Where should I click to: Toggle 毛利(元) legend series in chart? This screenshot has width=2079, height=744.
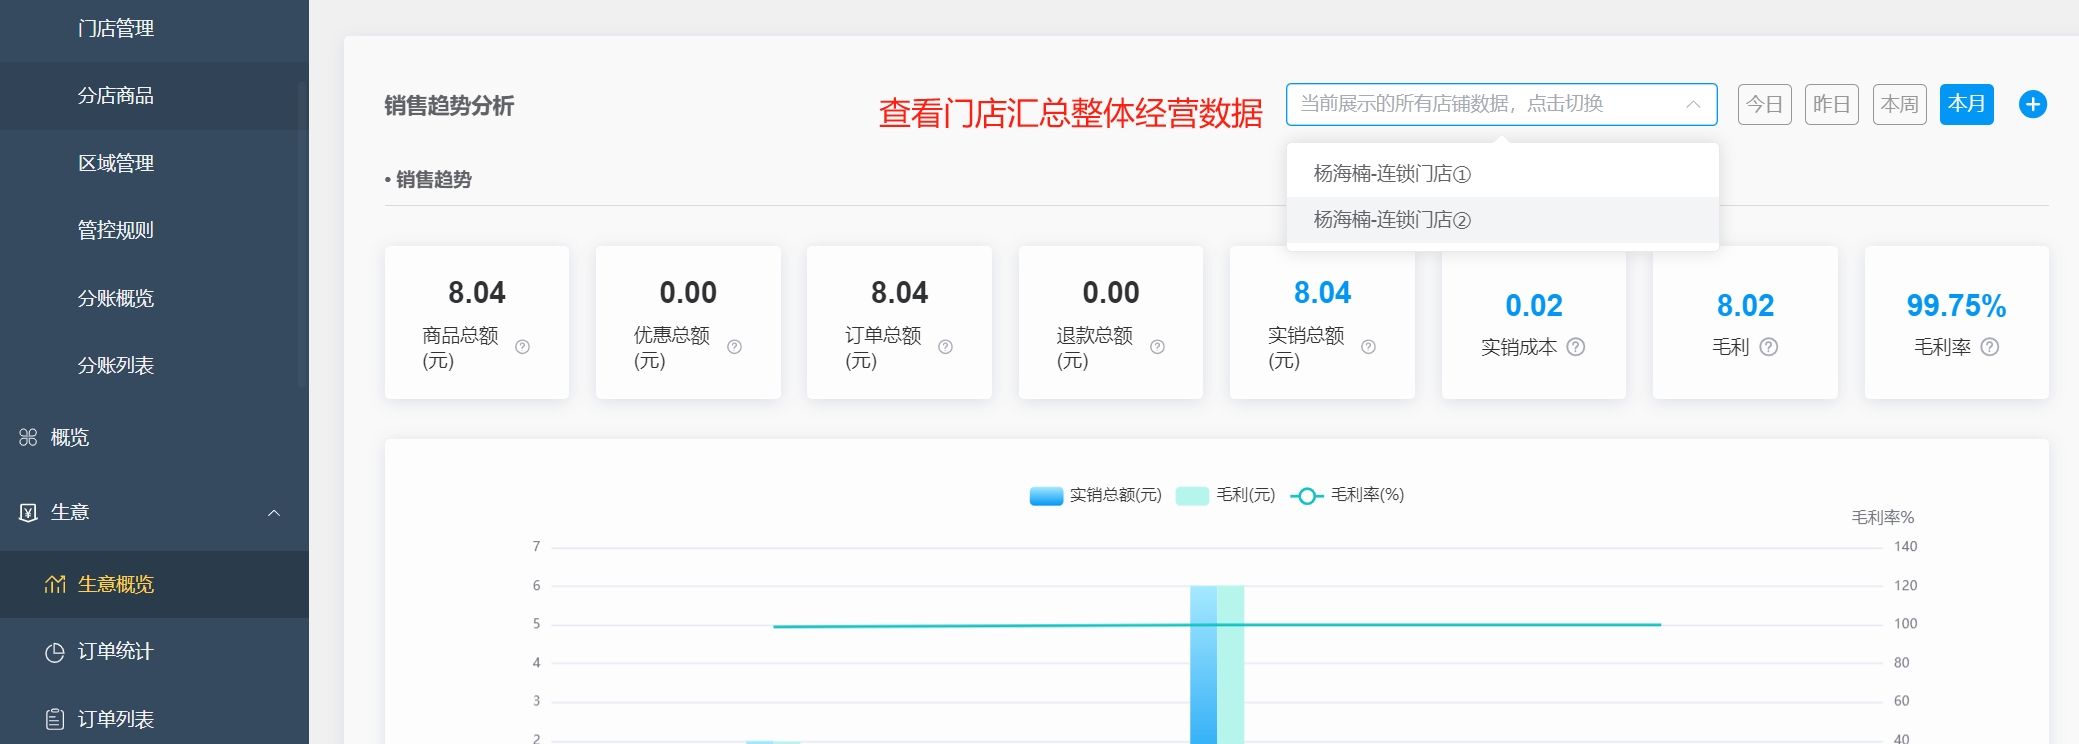(x=1226, y=495)
